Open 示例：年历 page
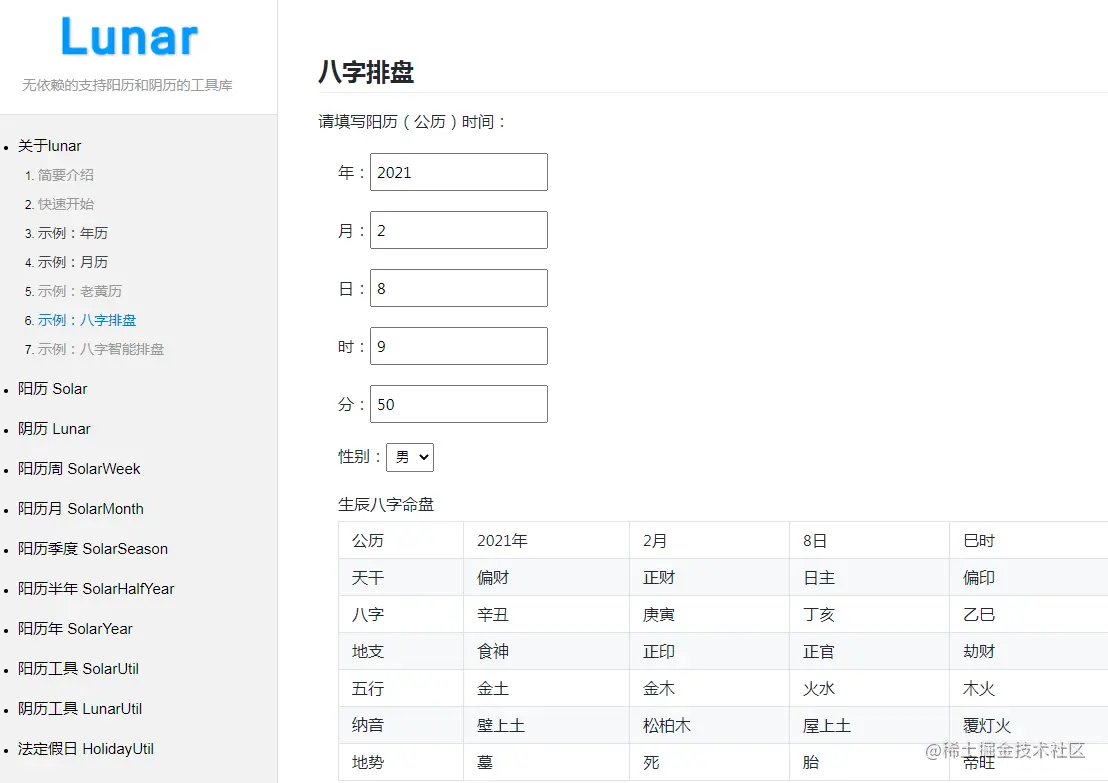 pos(73,232)
